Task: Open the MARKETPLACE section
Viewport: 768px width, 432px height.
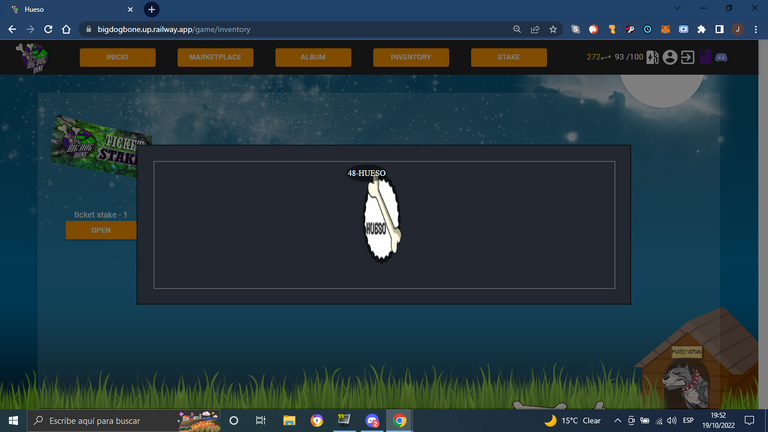Action: click(216, 57)
